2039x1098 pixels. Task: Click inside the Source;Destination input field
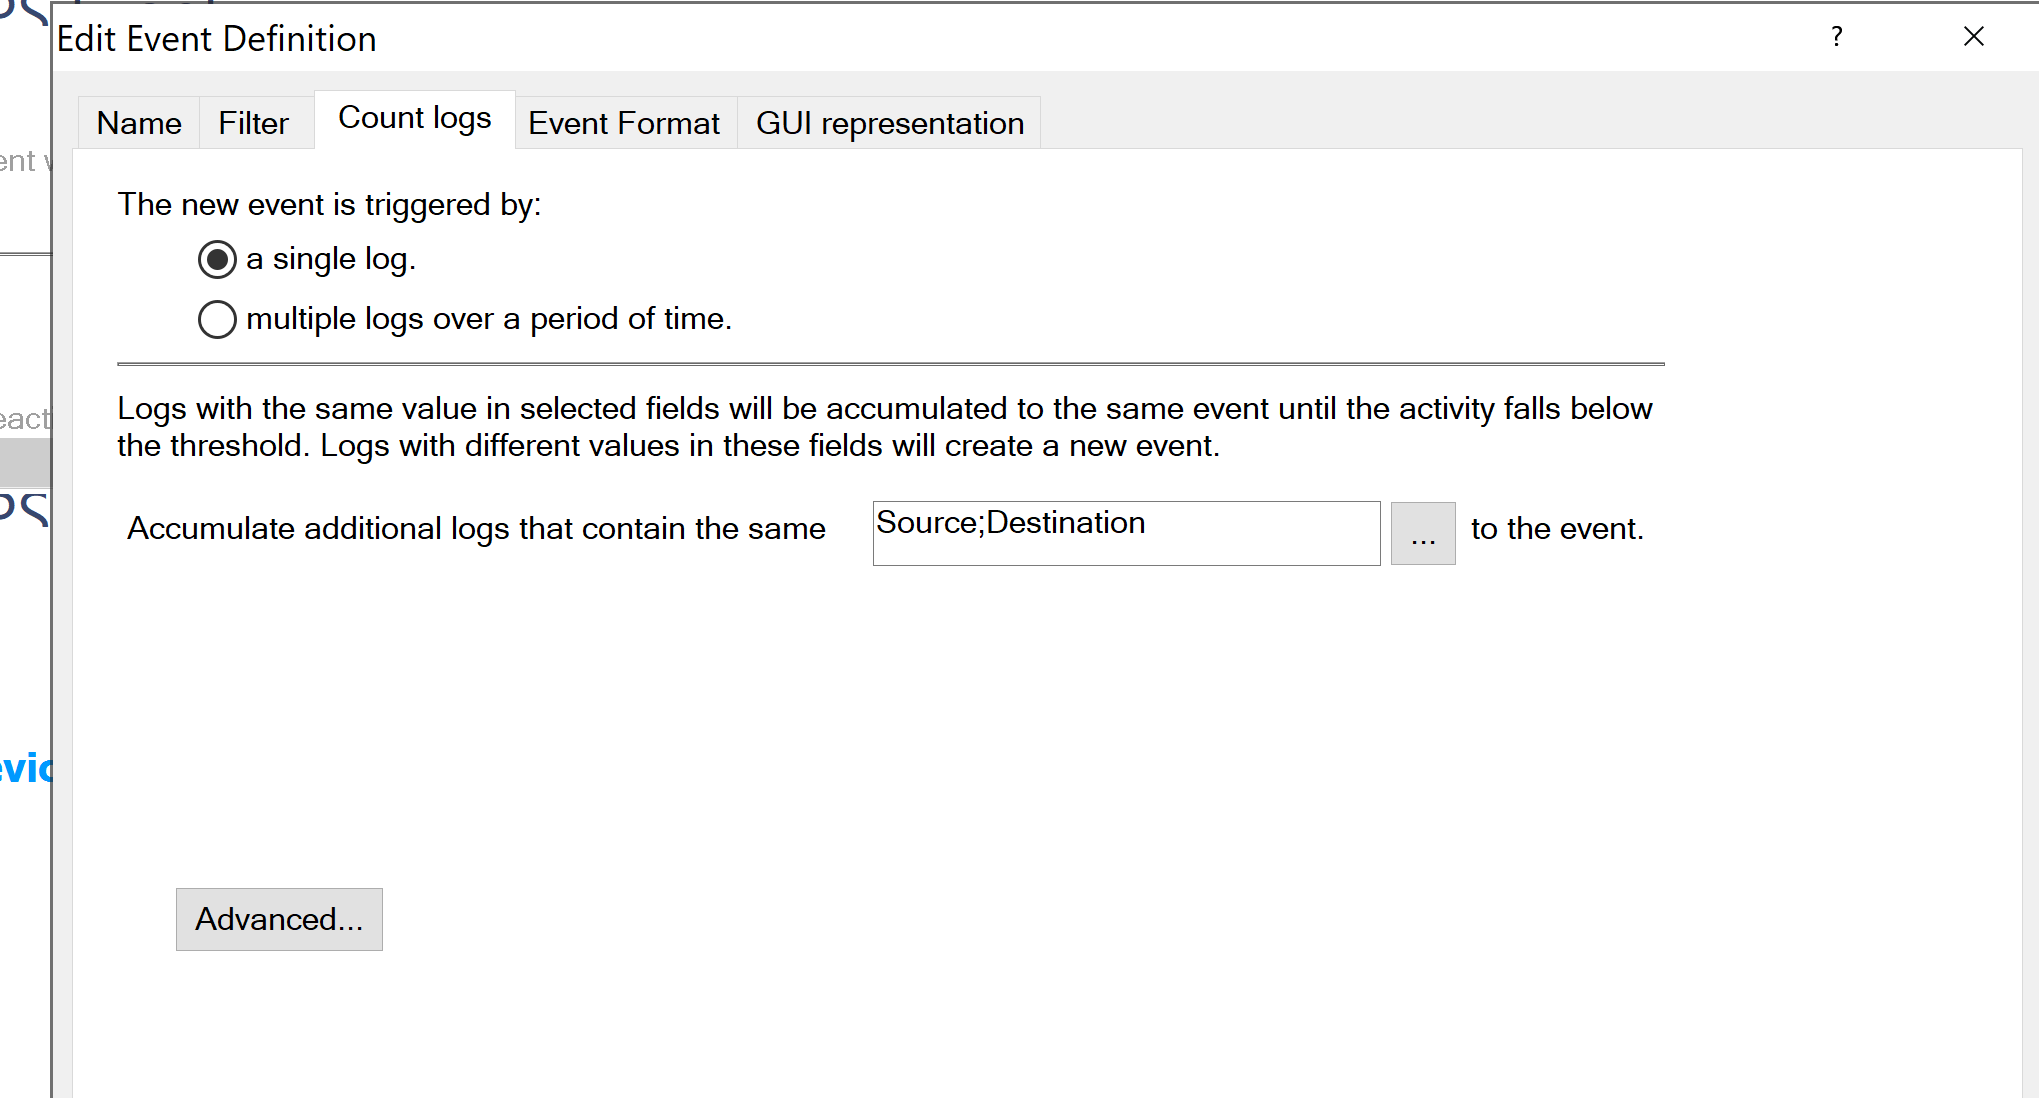click(x=1125, y=533)
